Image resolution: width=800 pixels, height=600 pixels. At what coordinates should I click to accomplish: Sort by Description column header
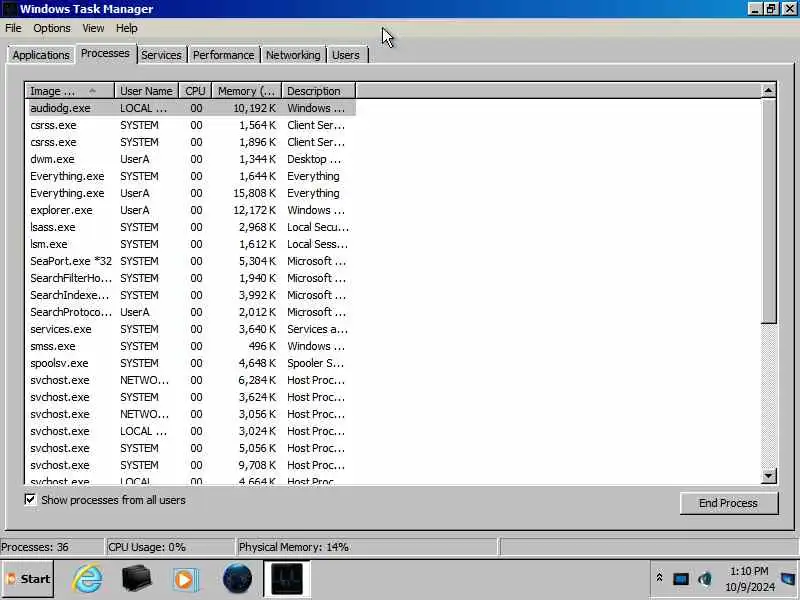pyautogui.click(x=318, y=91)
